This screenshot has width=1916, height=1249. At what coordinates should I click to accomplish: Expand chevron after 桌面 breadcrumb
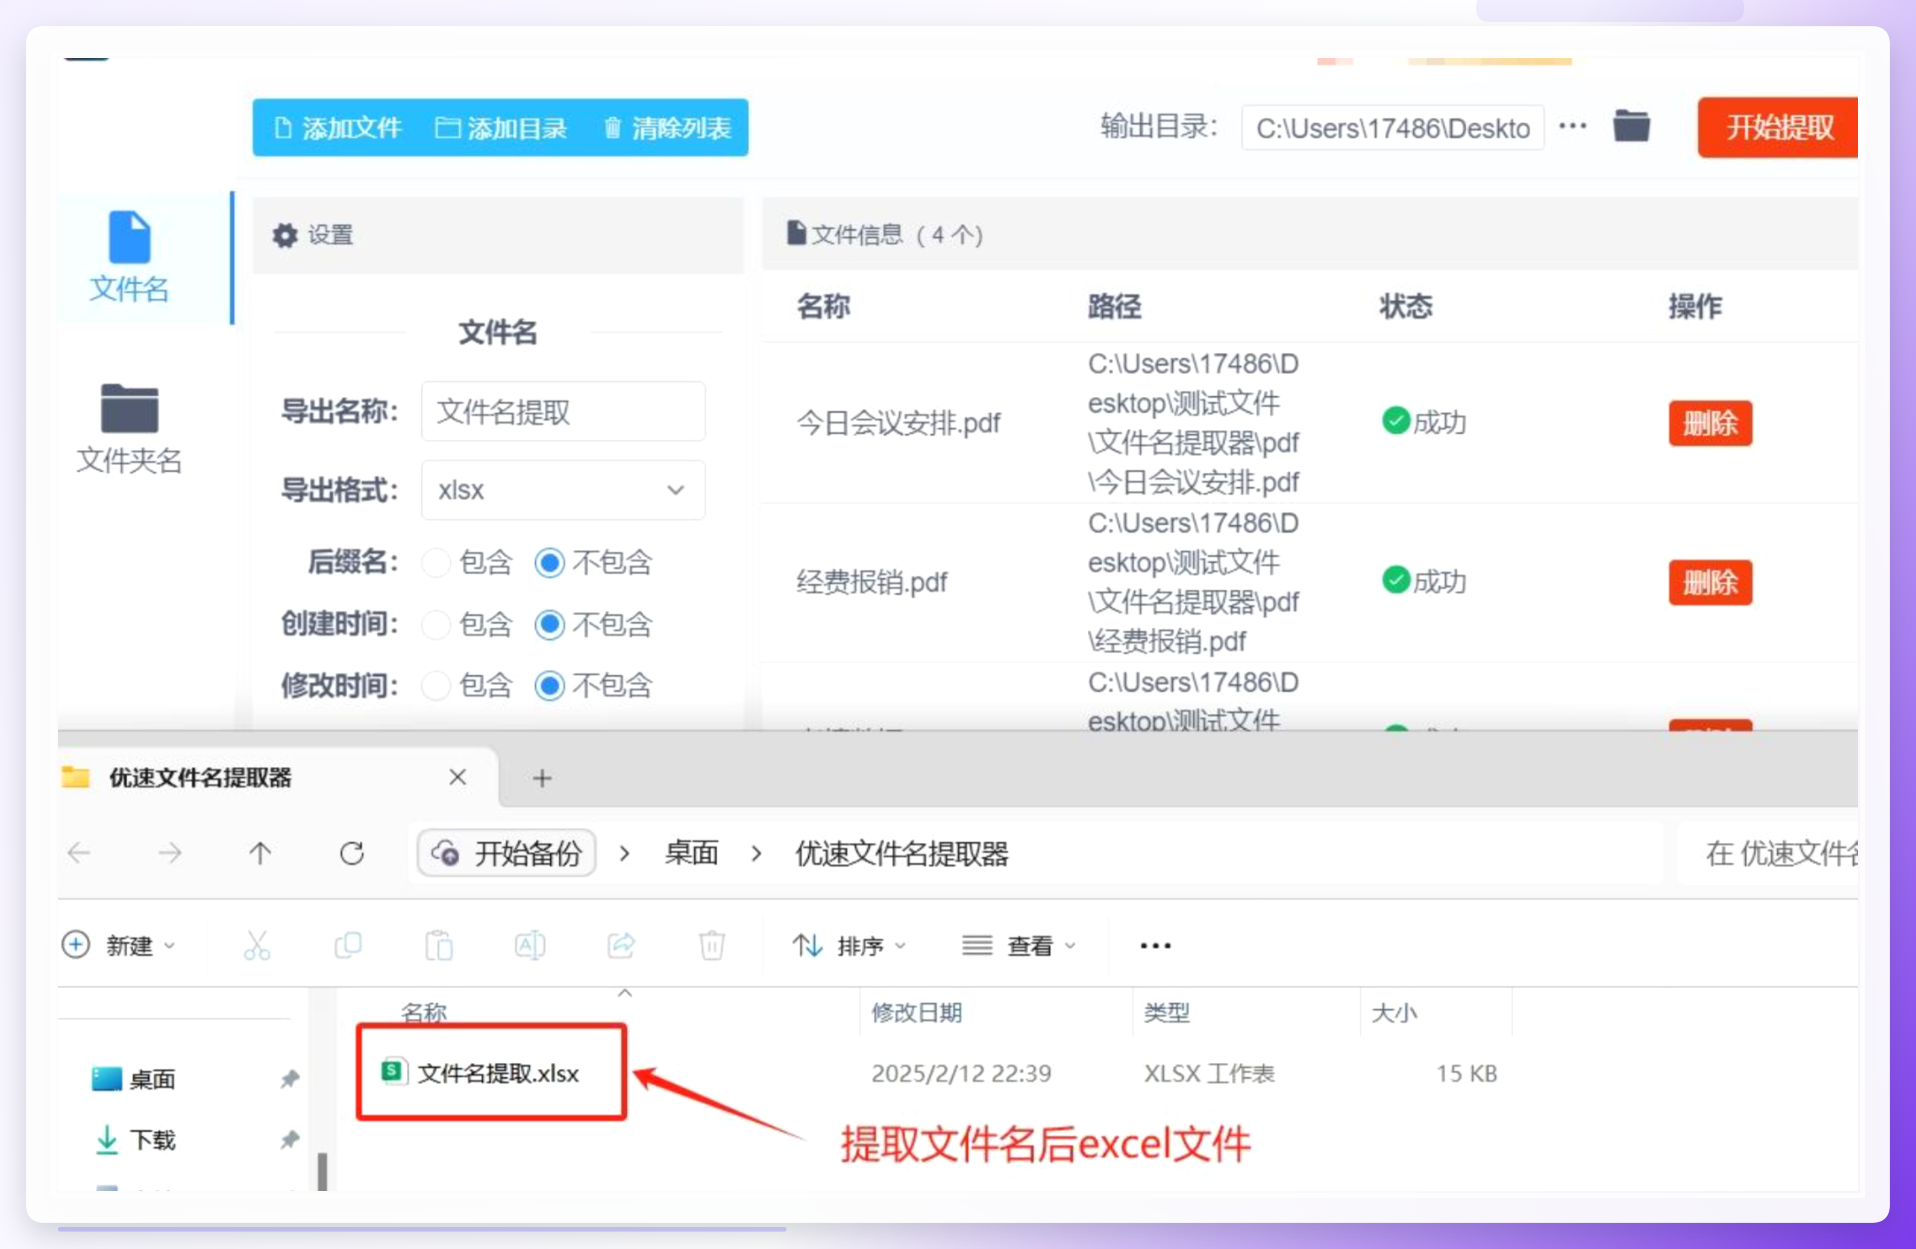point(757,853)
